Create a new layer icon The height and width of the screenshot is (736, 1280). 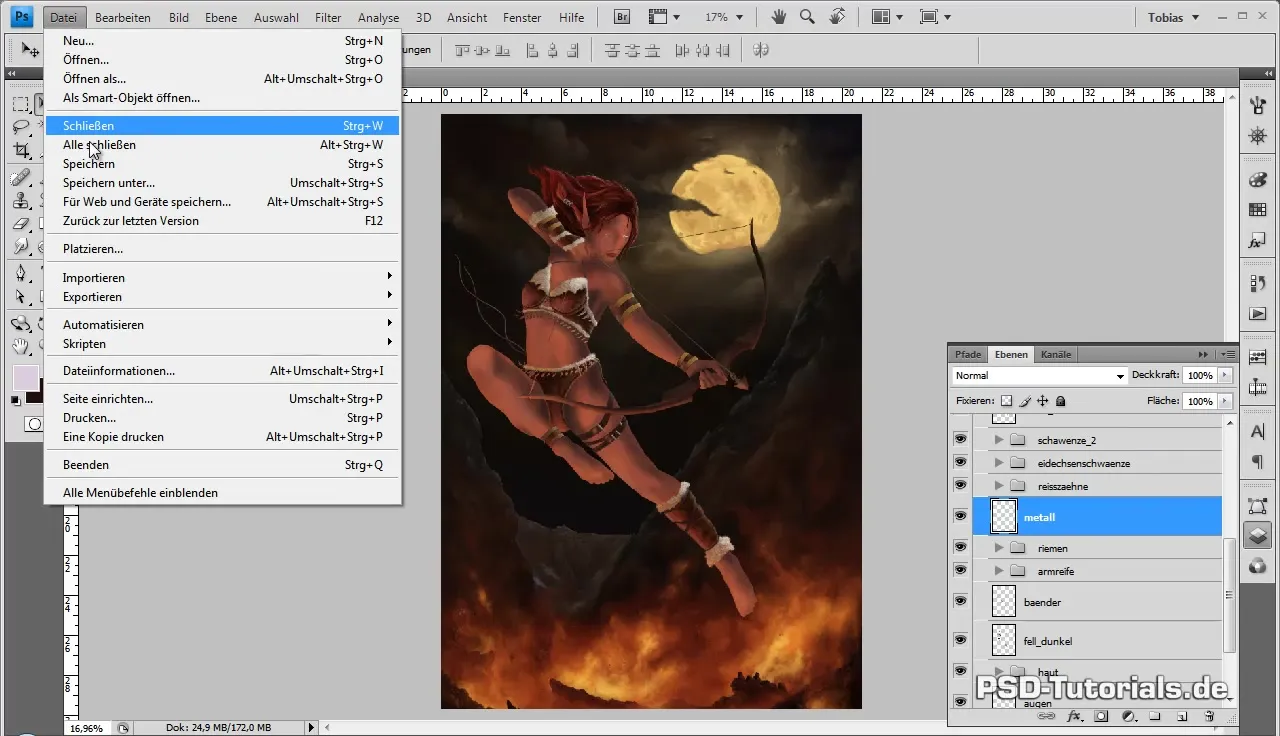point(1181,716)
